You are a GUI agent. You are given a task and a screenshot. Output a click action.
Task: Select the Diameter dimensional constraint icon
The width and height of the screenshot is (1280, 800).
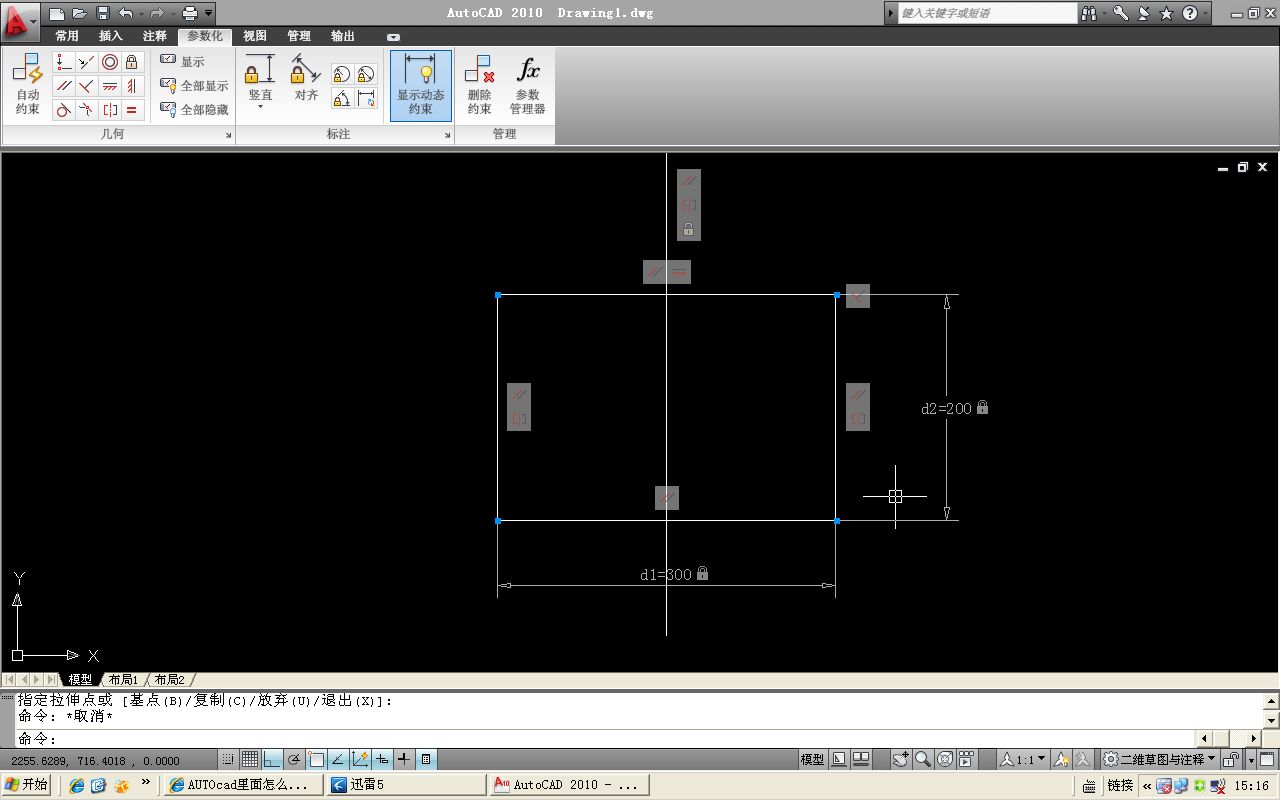[x=366, y=74]
